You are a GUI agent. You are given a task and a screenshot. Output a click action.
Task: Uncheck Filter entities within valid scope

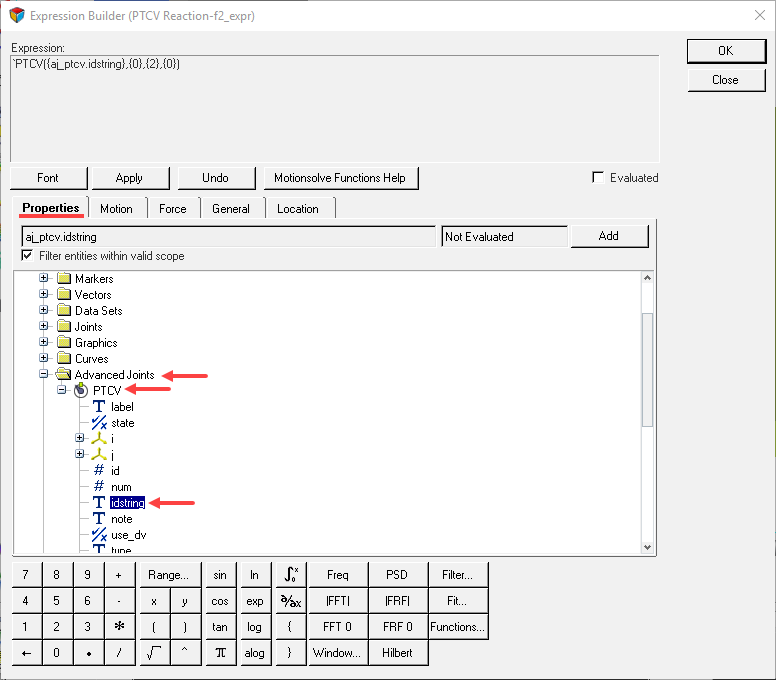[28, 256]
